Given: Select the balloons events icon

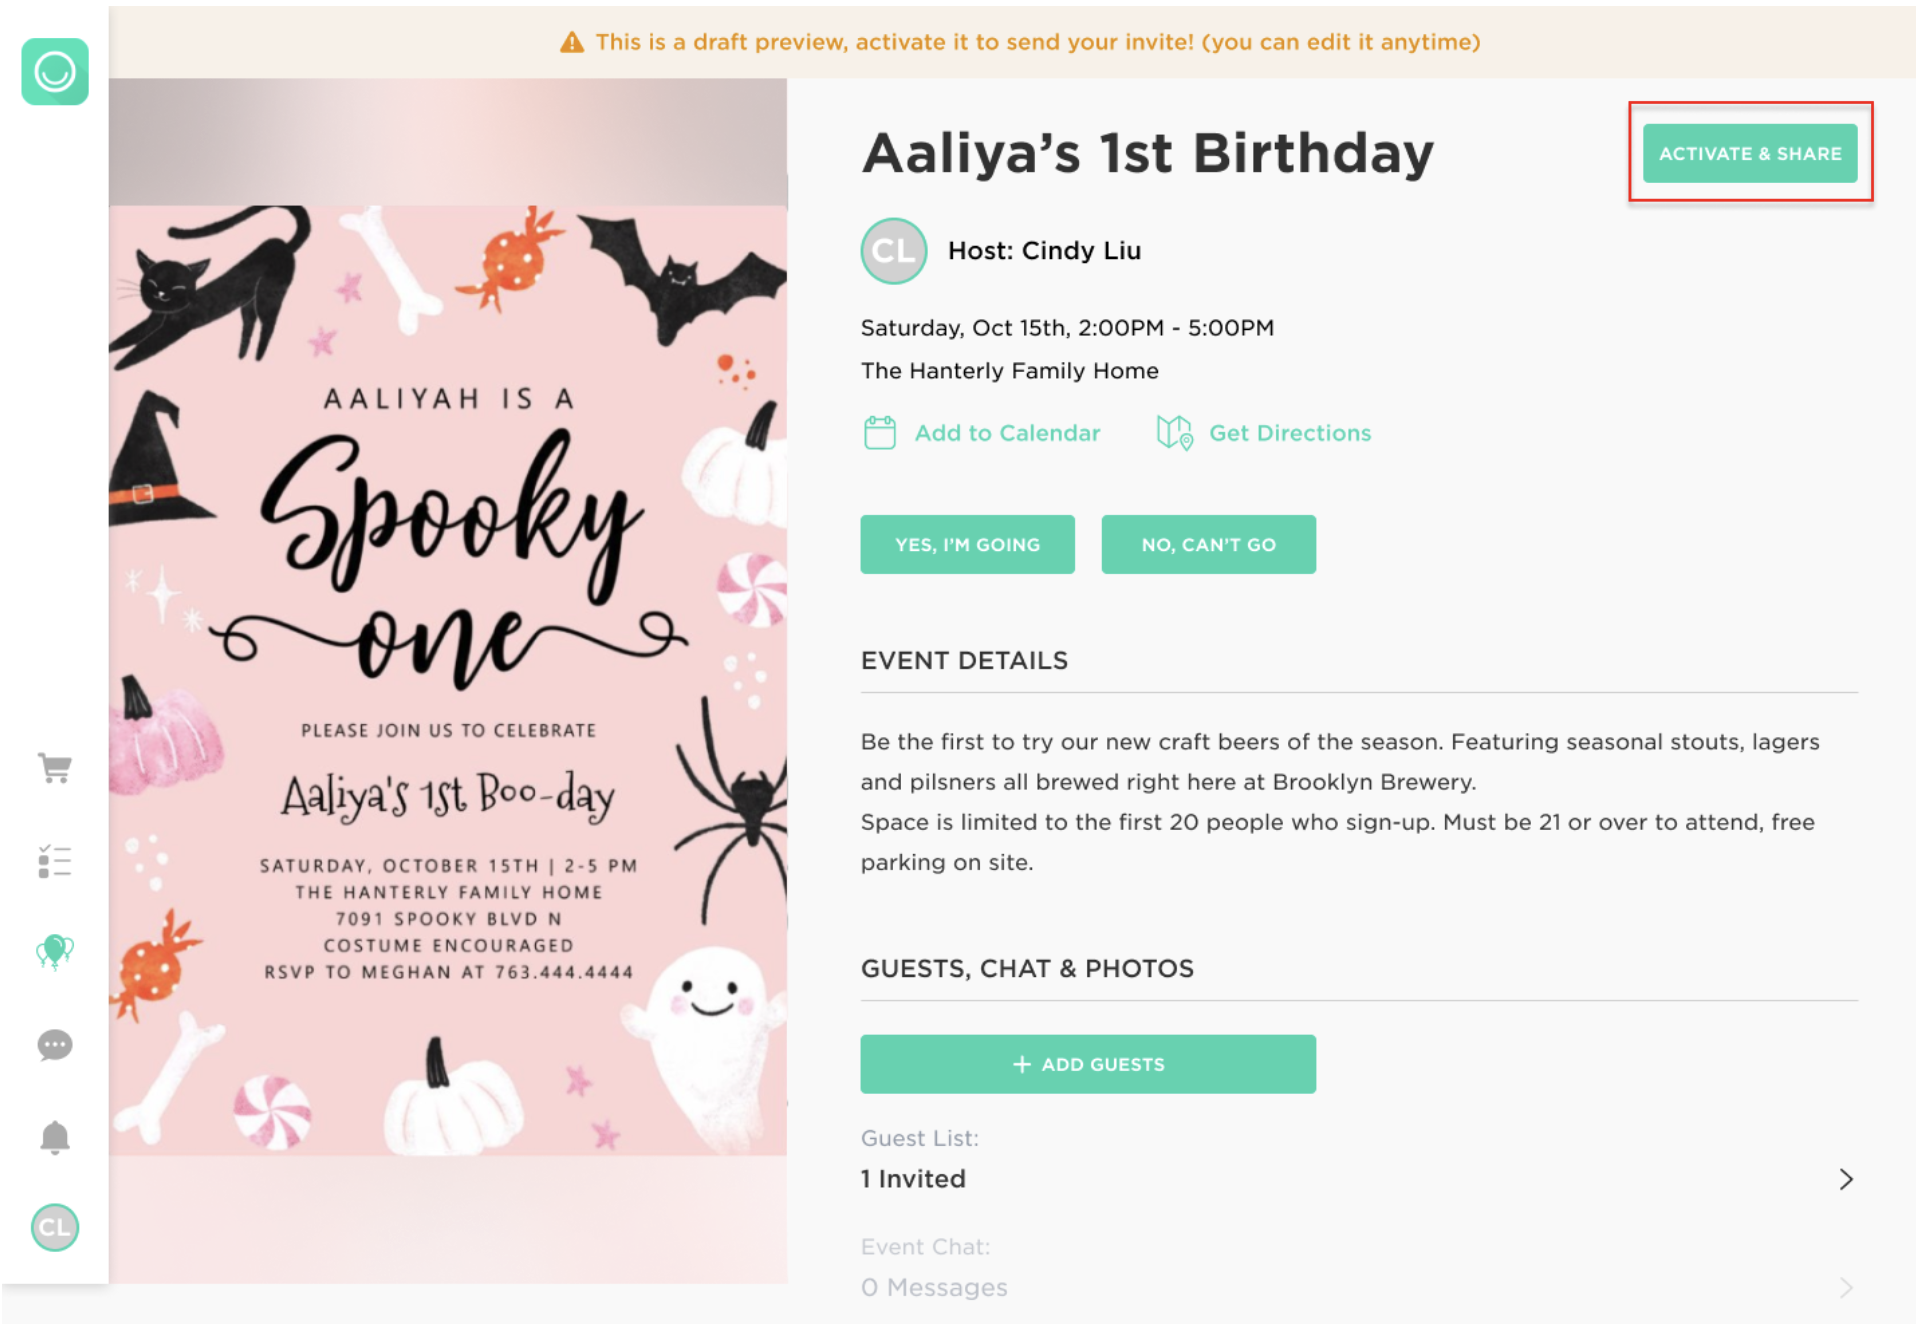Looking at the screenshot, I should (x=55, y=951).
